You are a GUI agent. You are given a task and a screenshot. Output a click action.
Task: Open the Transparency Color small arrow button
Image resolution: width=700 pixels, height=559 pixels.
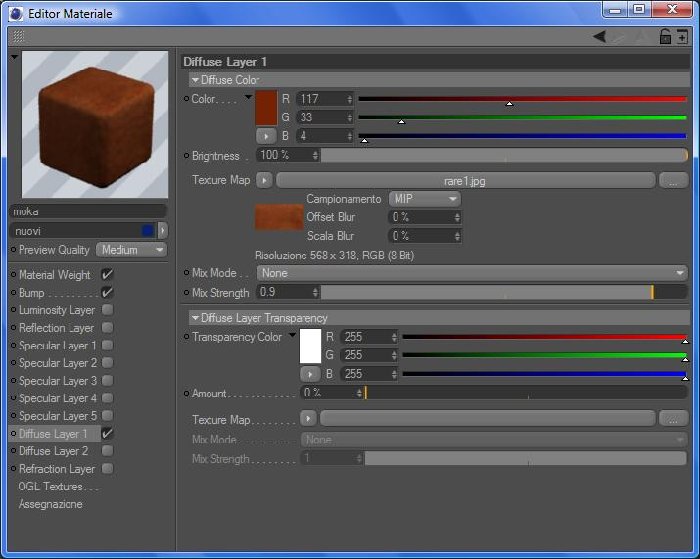click(x=310, y=373)
